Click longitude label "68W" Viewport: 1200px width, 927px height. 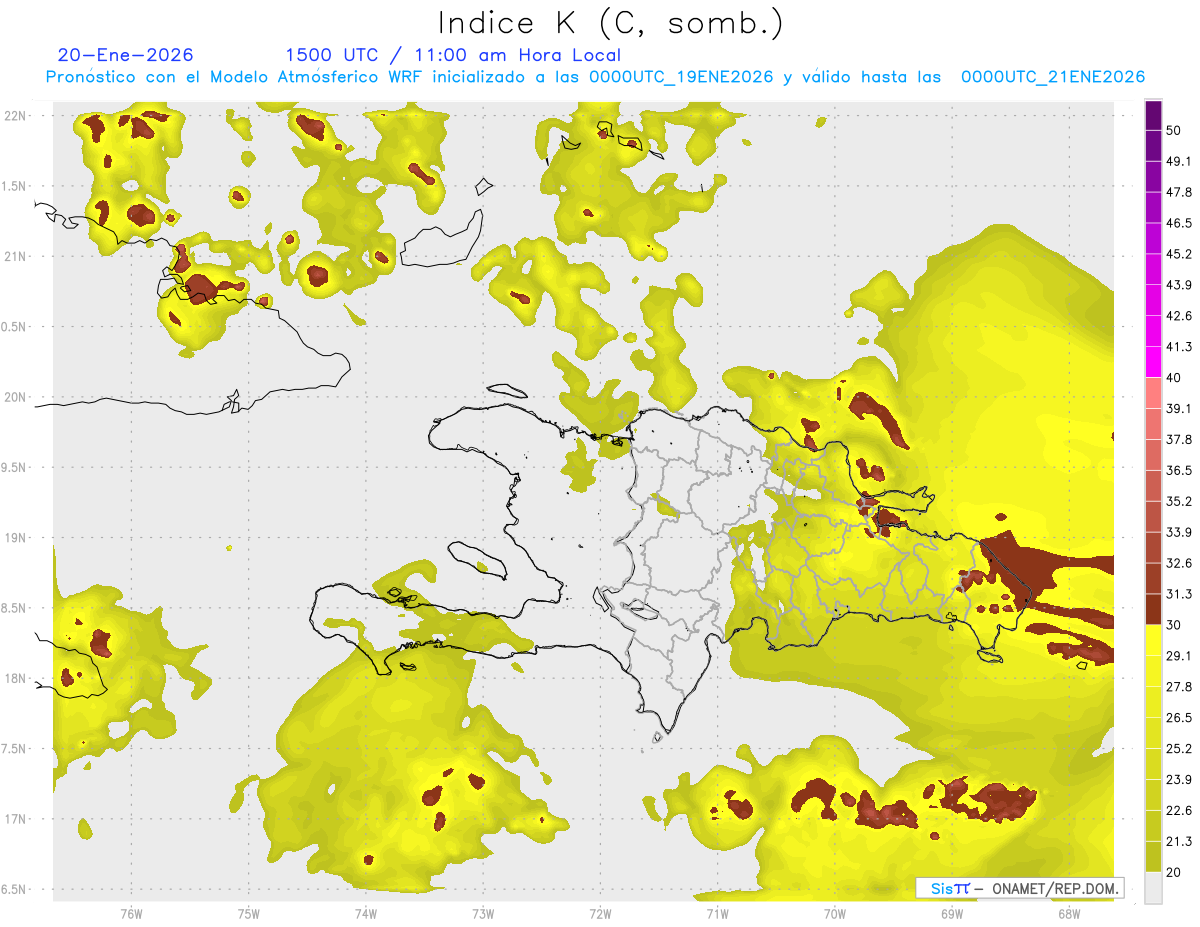(x=1069, y=913)
